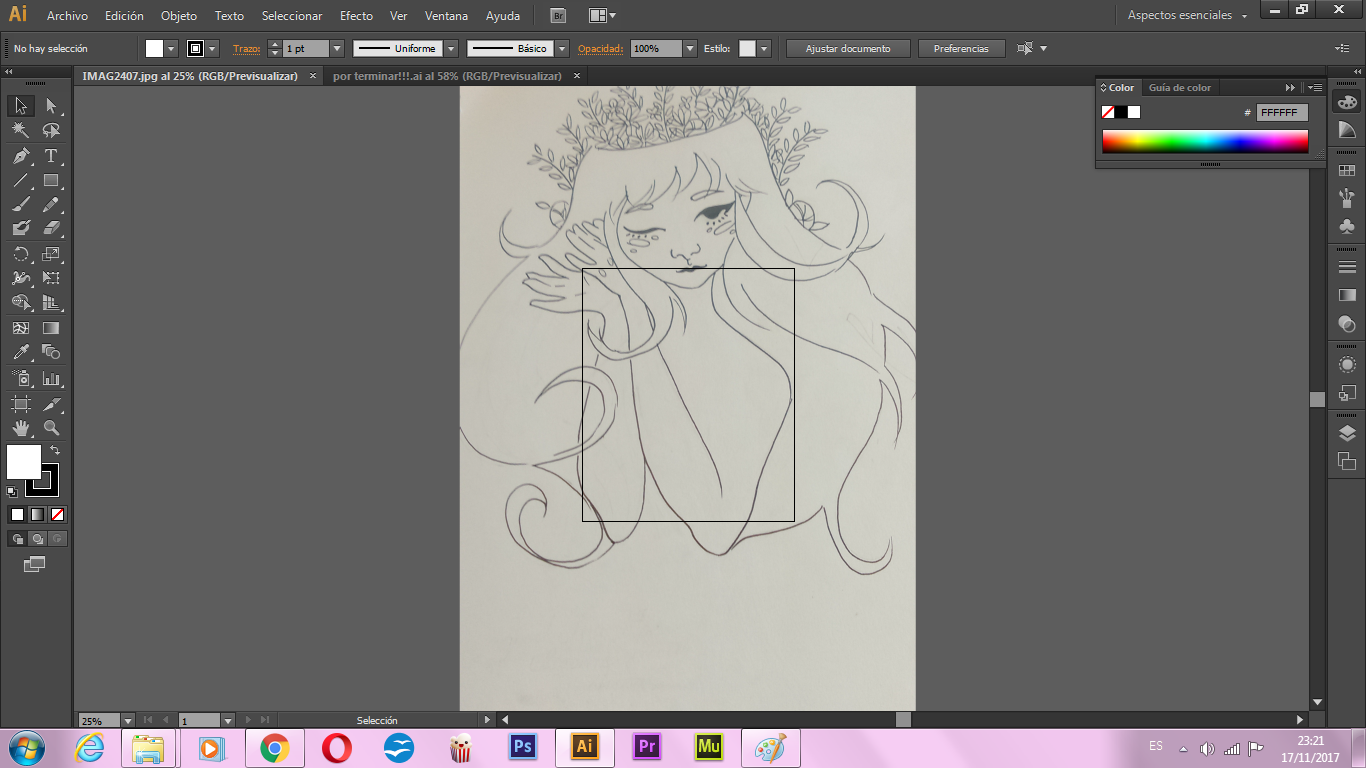Open the Brushes panel icon in the dock
1366x768 pixels.
[x=1347, y=198]
